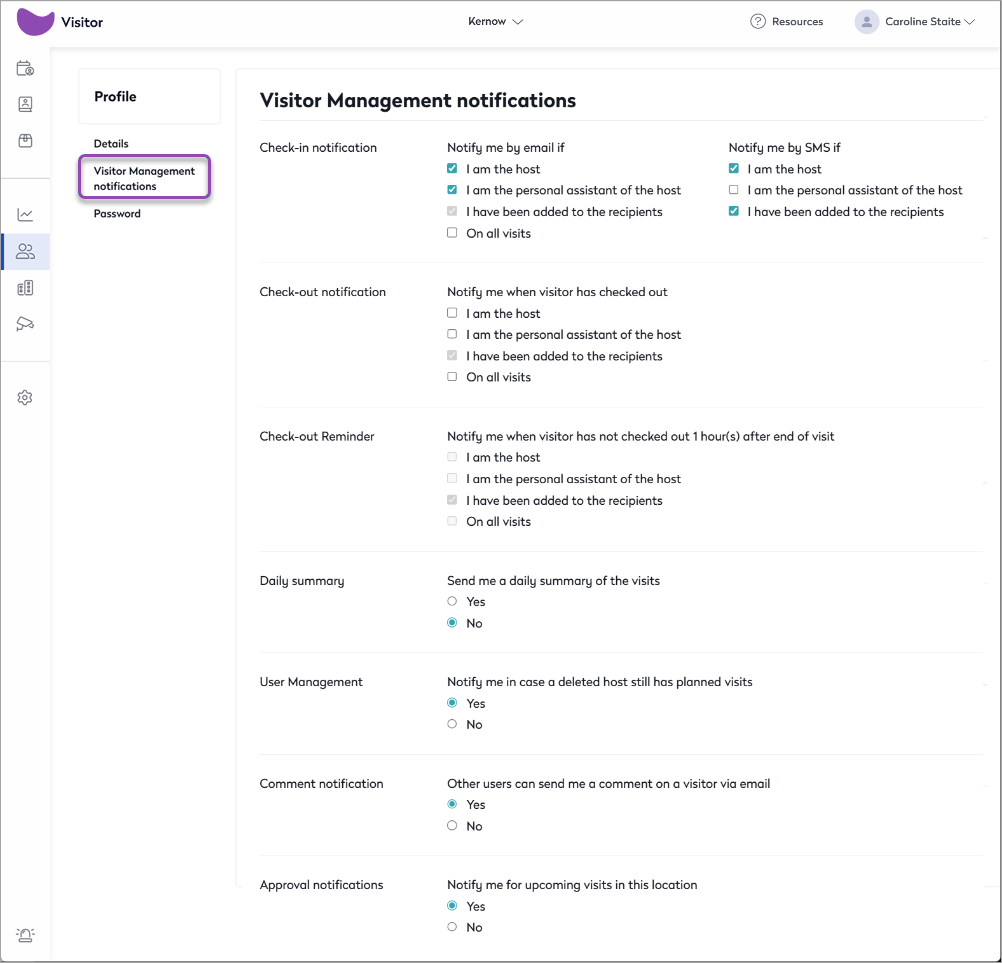
Task: Click the 'Visitor Management notifications' page title
Action: pyautogui.click(x=417, y=100)
